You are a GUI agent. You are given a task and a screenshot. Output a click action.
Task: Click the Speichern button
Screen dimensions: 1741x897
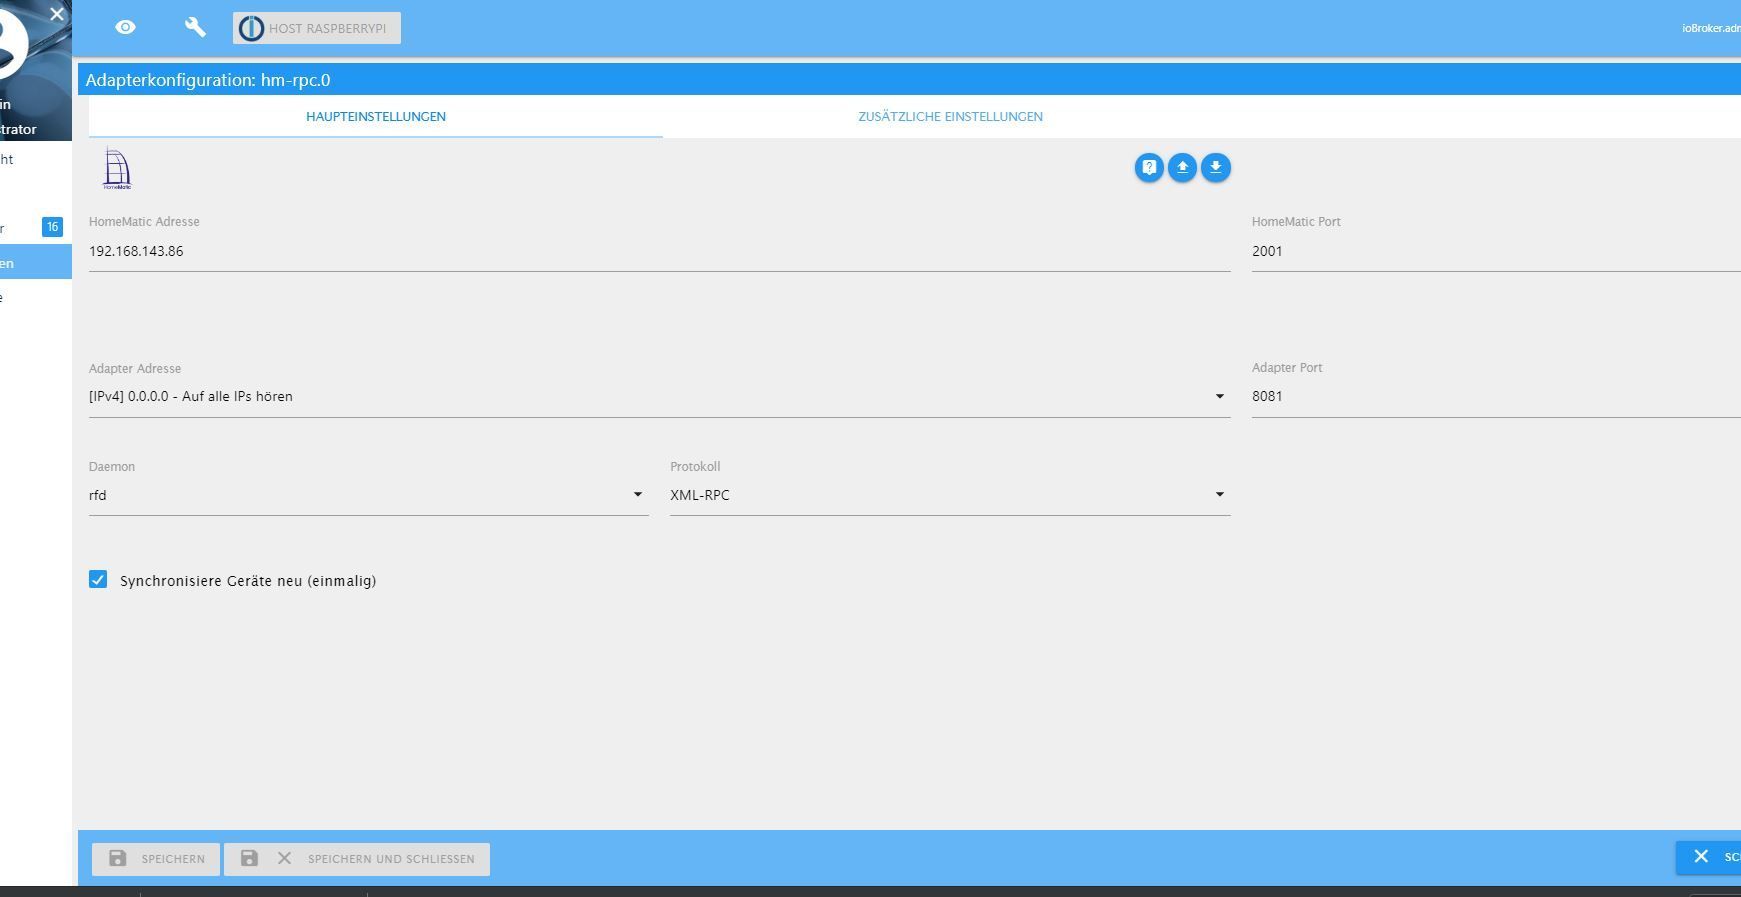[x=156, y=859]
